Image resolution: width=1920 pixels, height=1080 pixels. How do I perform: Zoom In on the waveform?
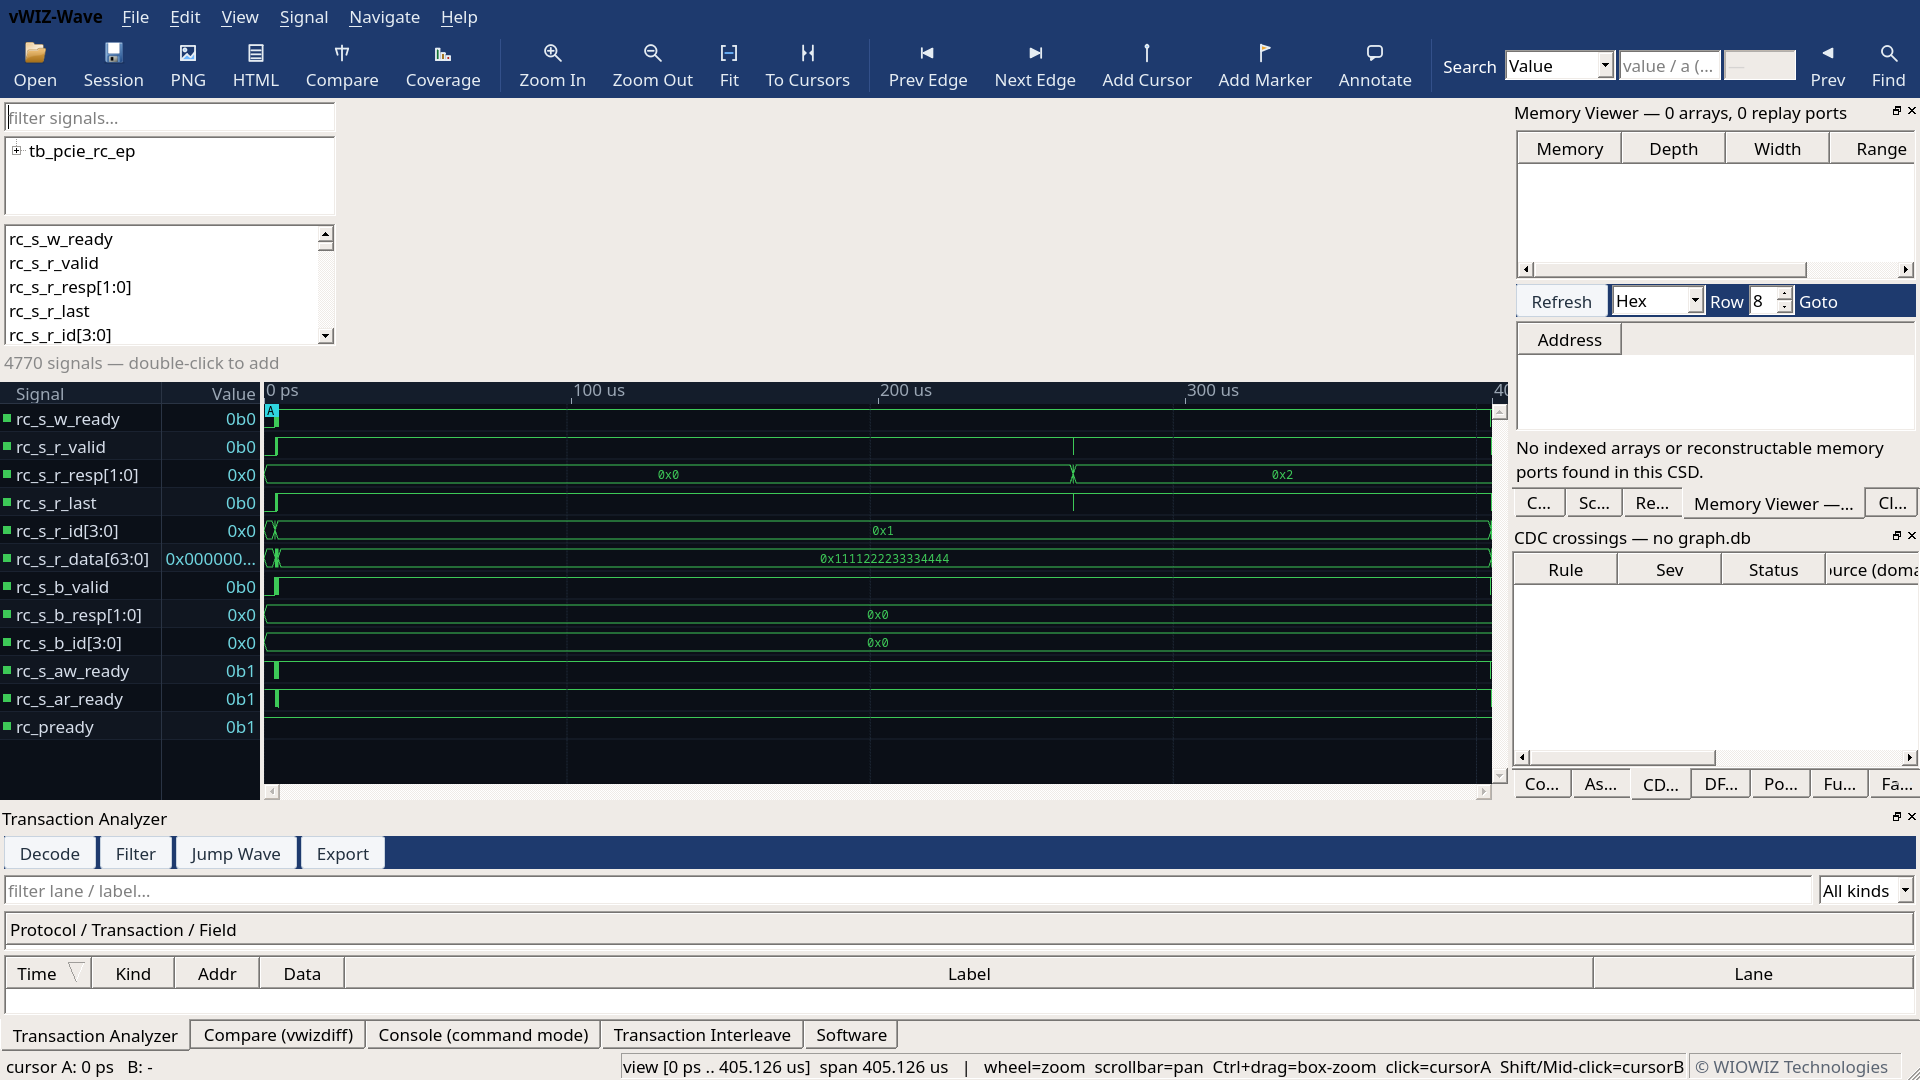tap(552, 65)
